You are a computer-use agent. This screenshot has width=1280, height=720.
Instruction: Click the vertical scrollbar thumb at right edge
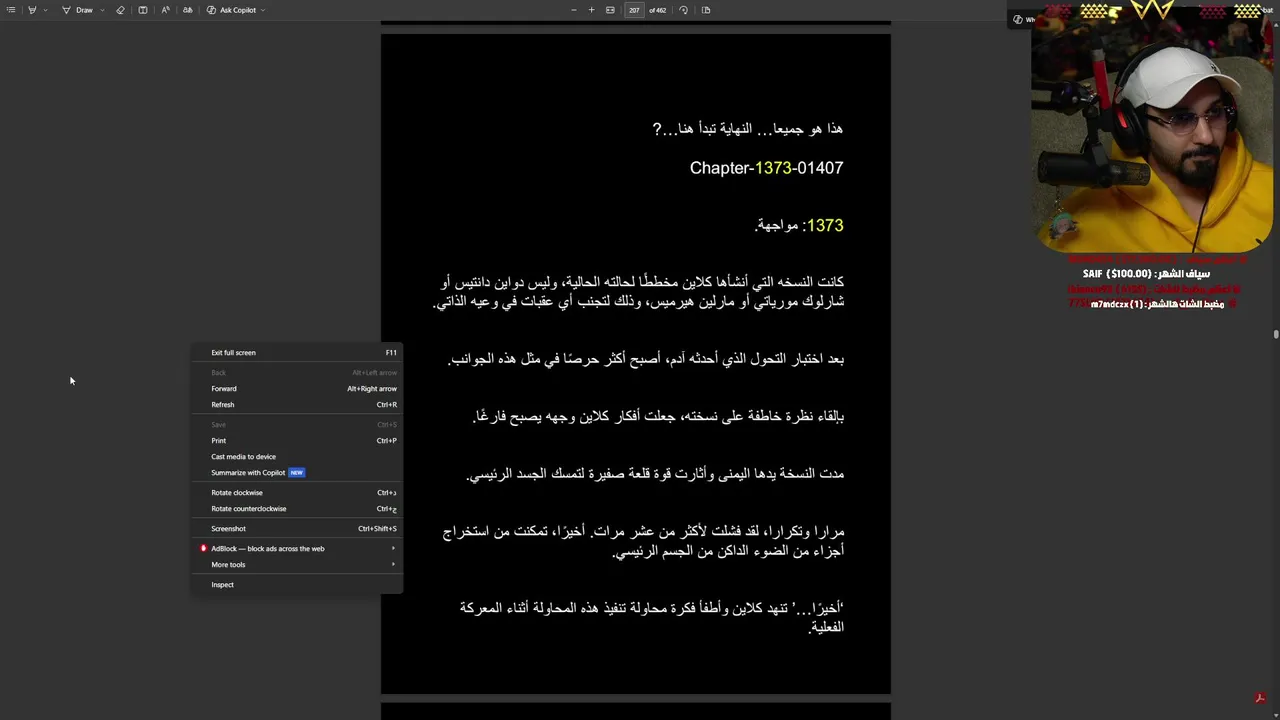[1276, 335]
